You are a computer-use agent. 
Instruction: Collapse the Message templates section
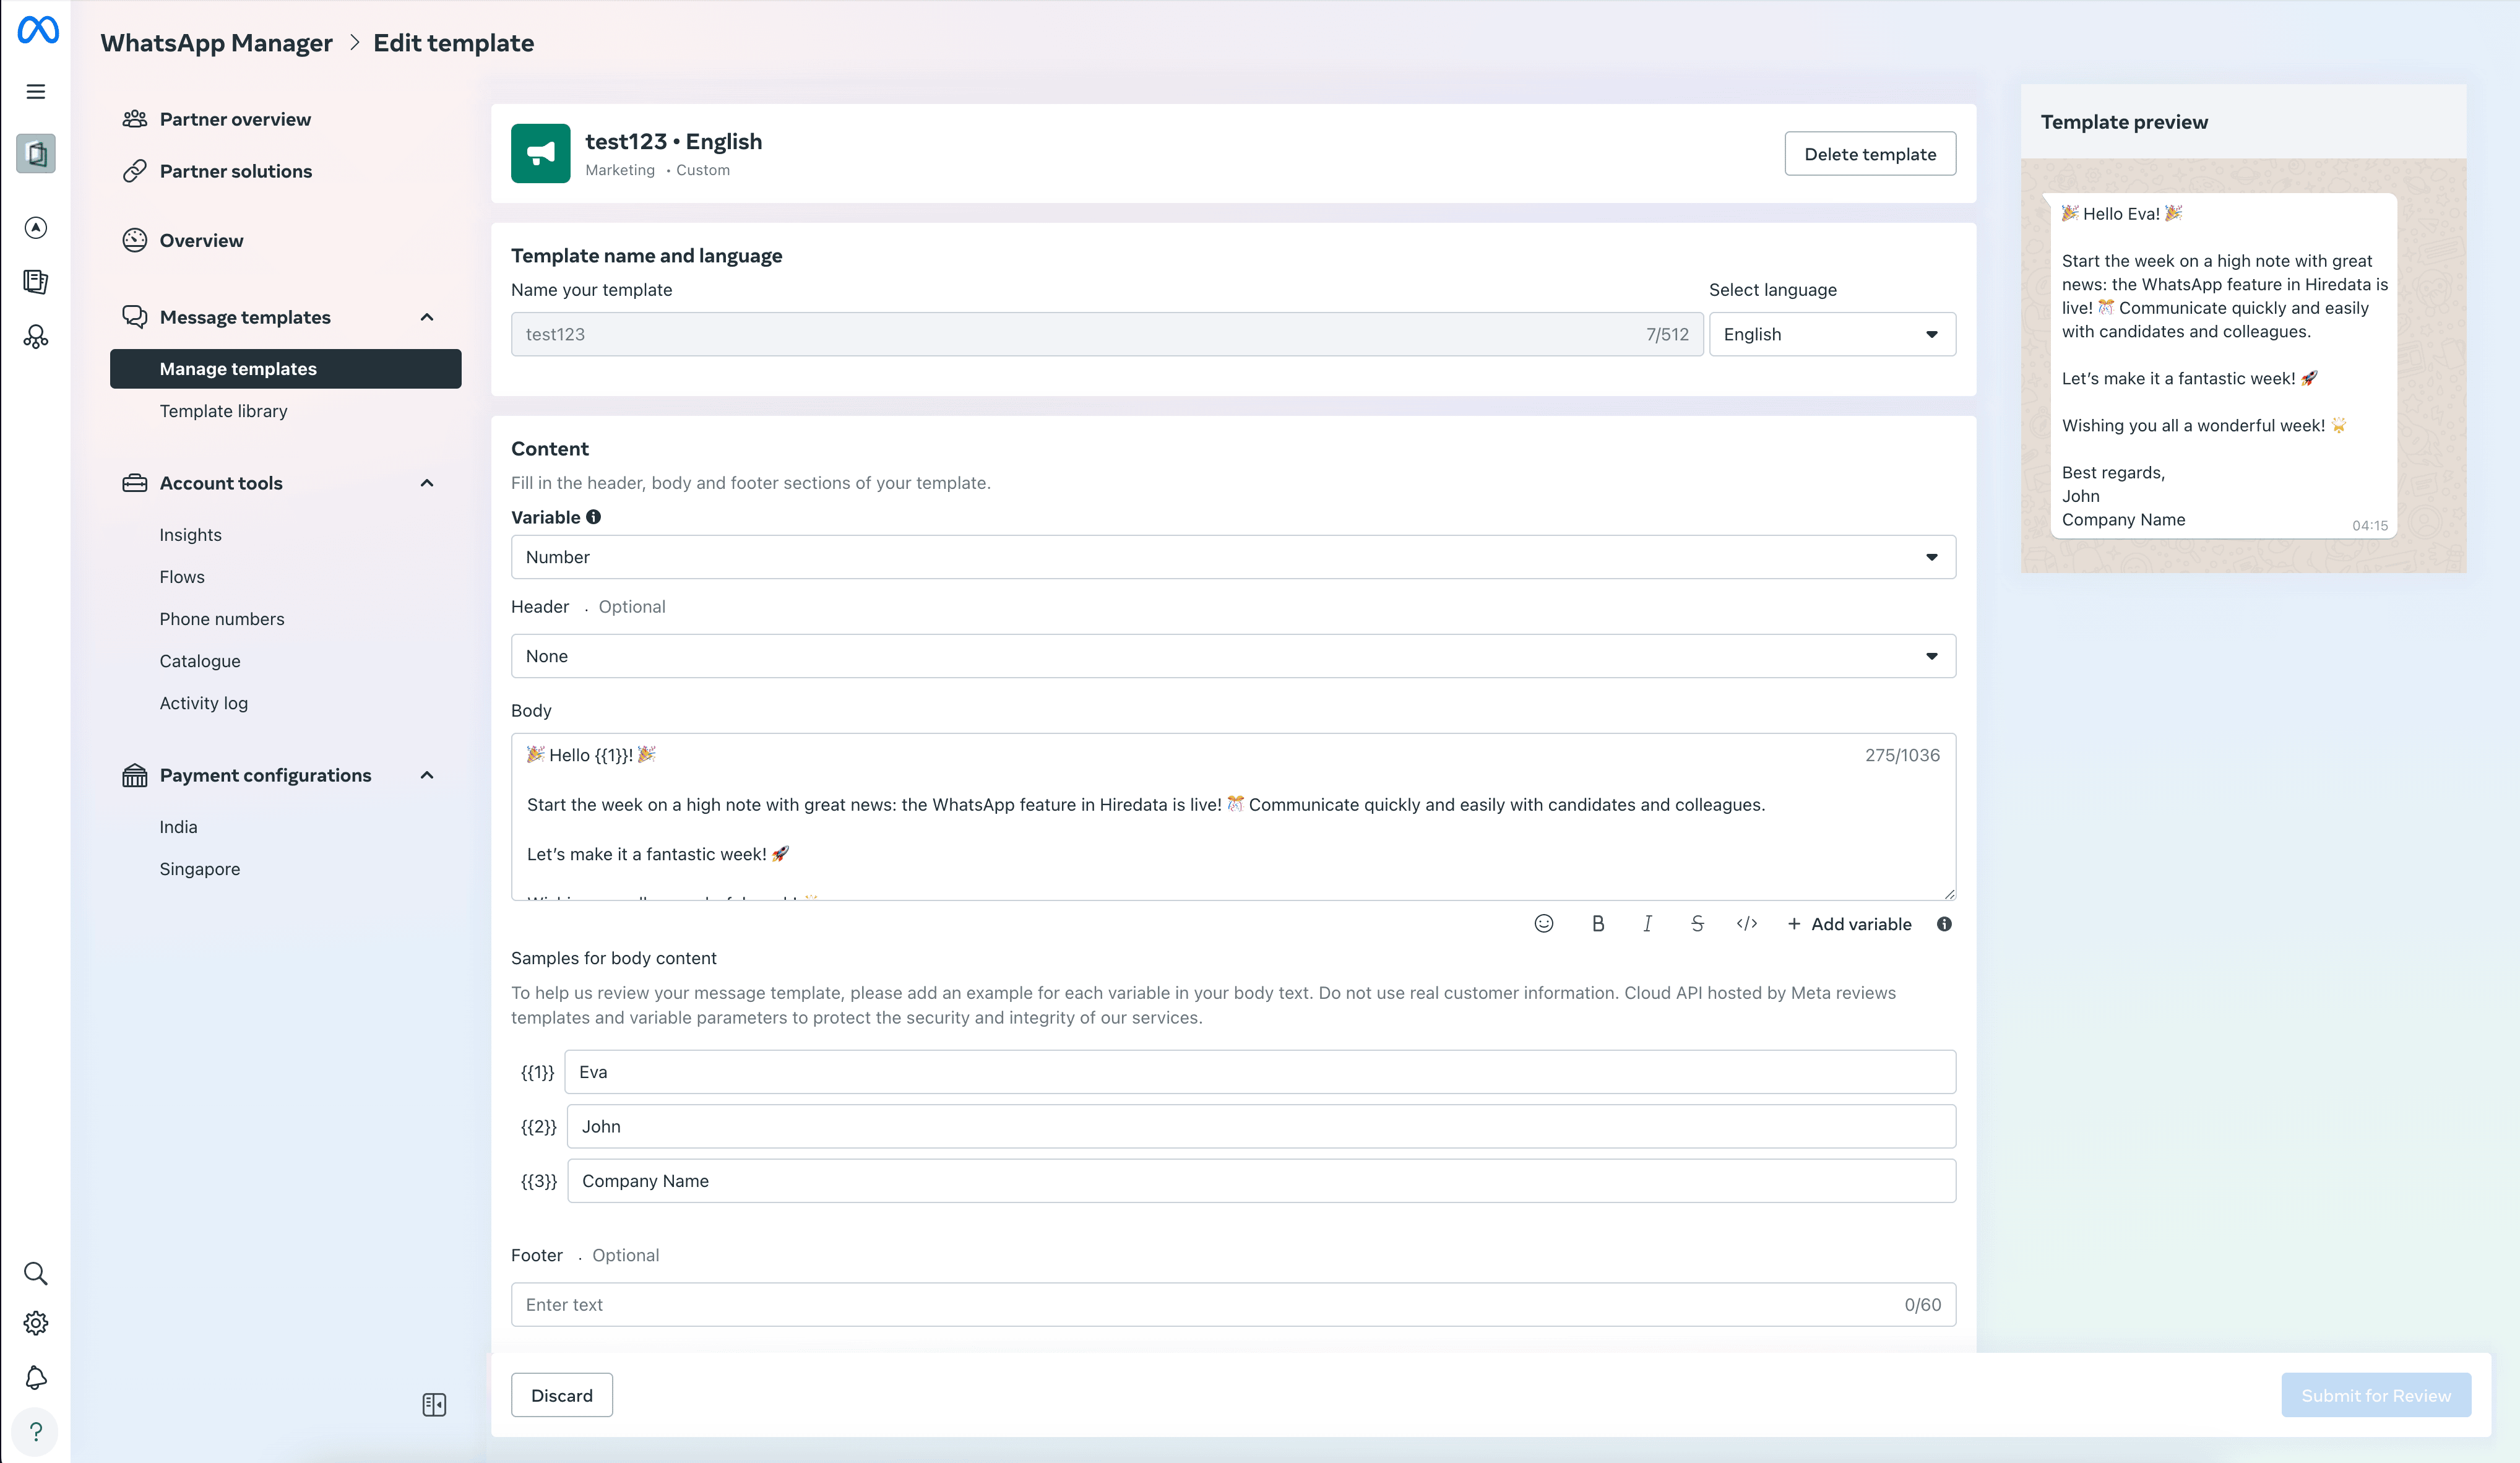[427, 317]
